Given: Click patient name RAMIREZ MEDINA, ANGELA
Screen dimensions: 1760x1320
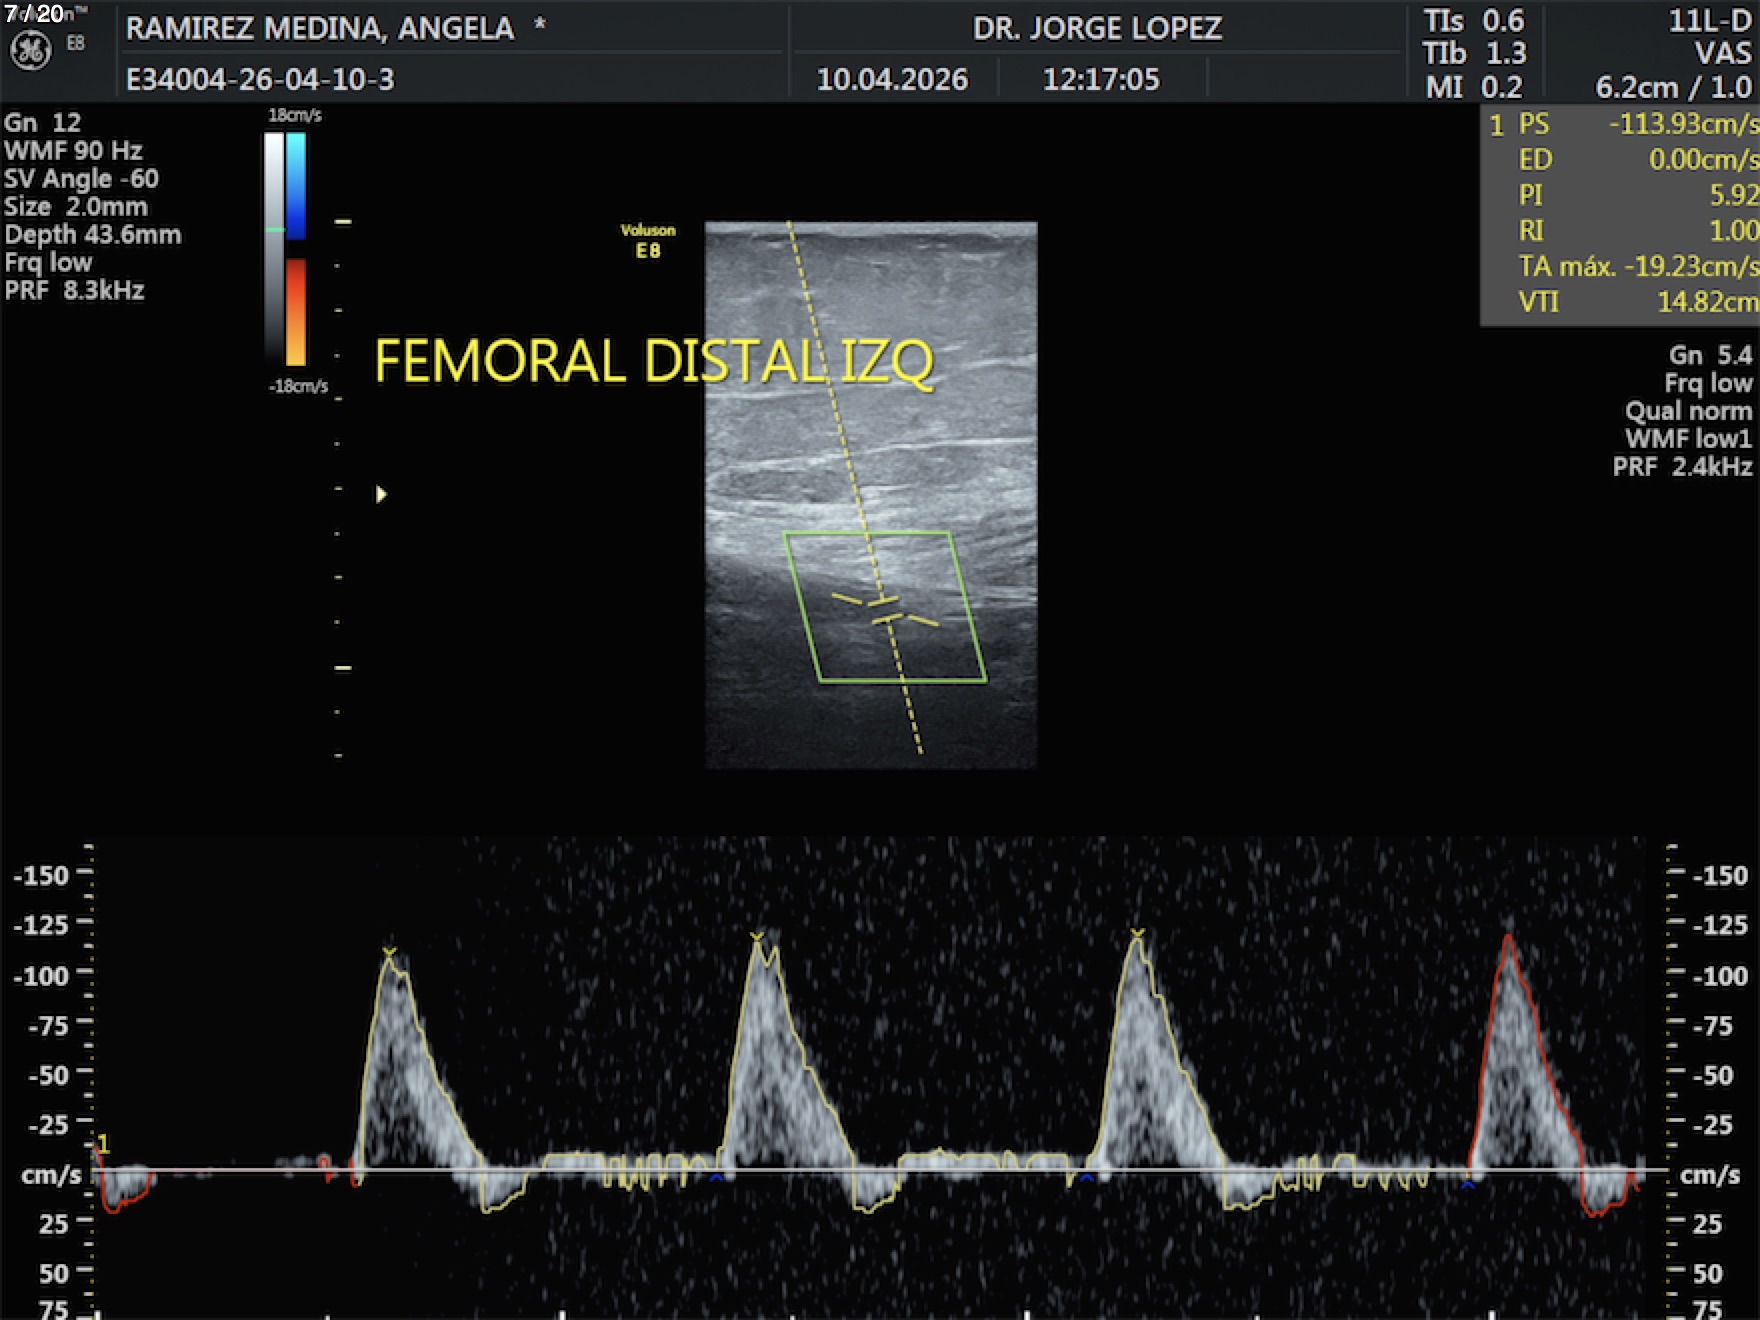Looking at the screenshot, I should point(320,28).
